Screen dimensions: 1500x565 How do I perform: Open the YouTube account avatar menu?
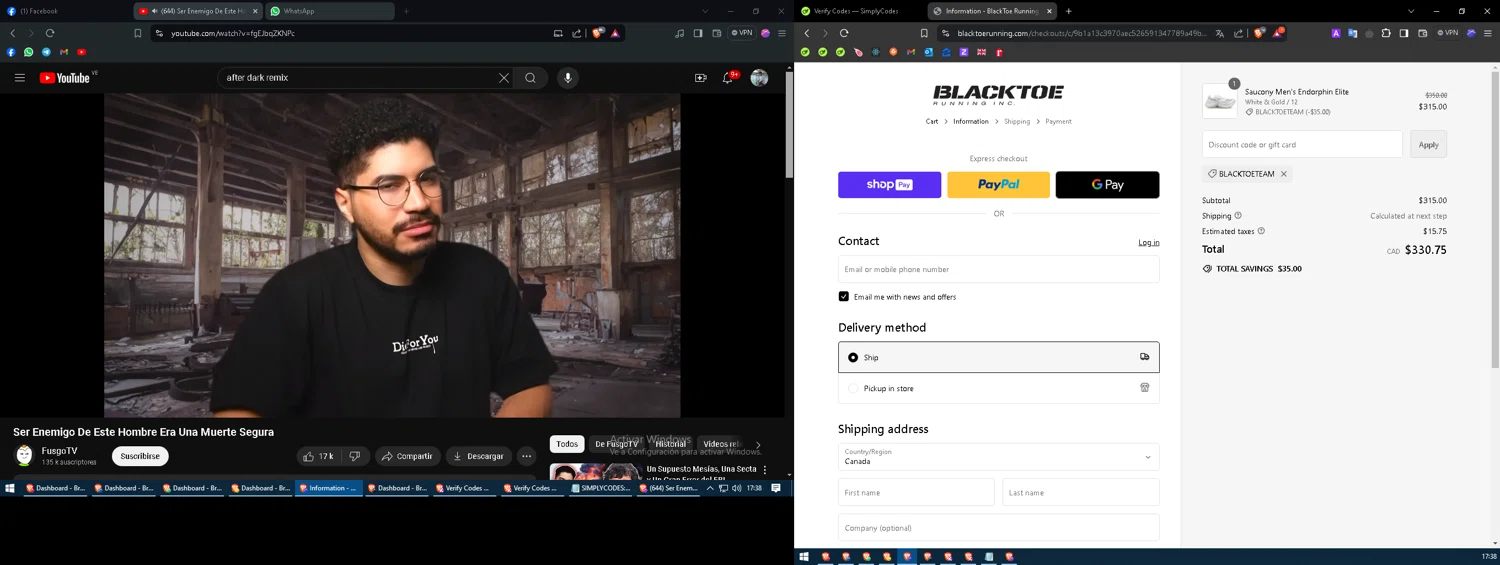click(759, 78)
